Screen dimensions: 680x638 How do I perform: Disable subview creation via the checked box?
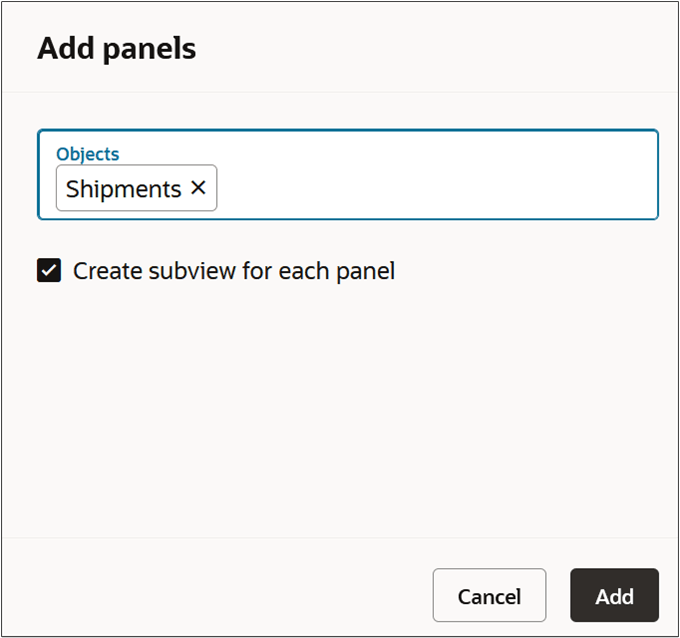pos(49,271)
